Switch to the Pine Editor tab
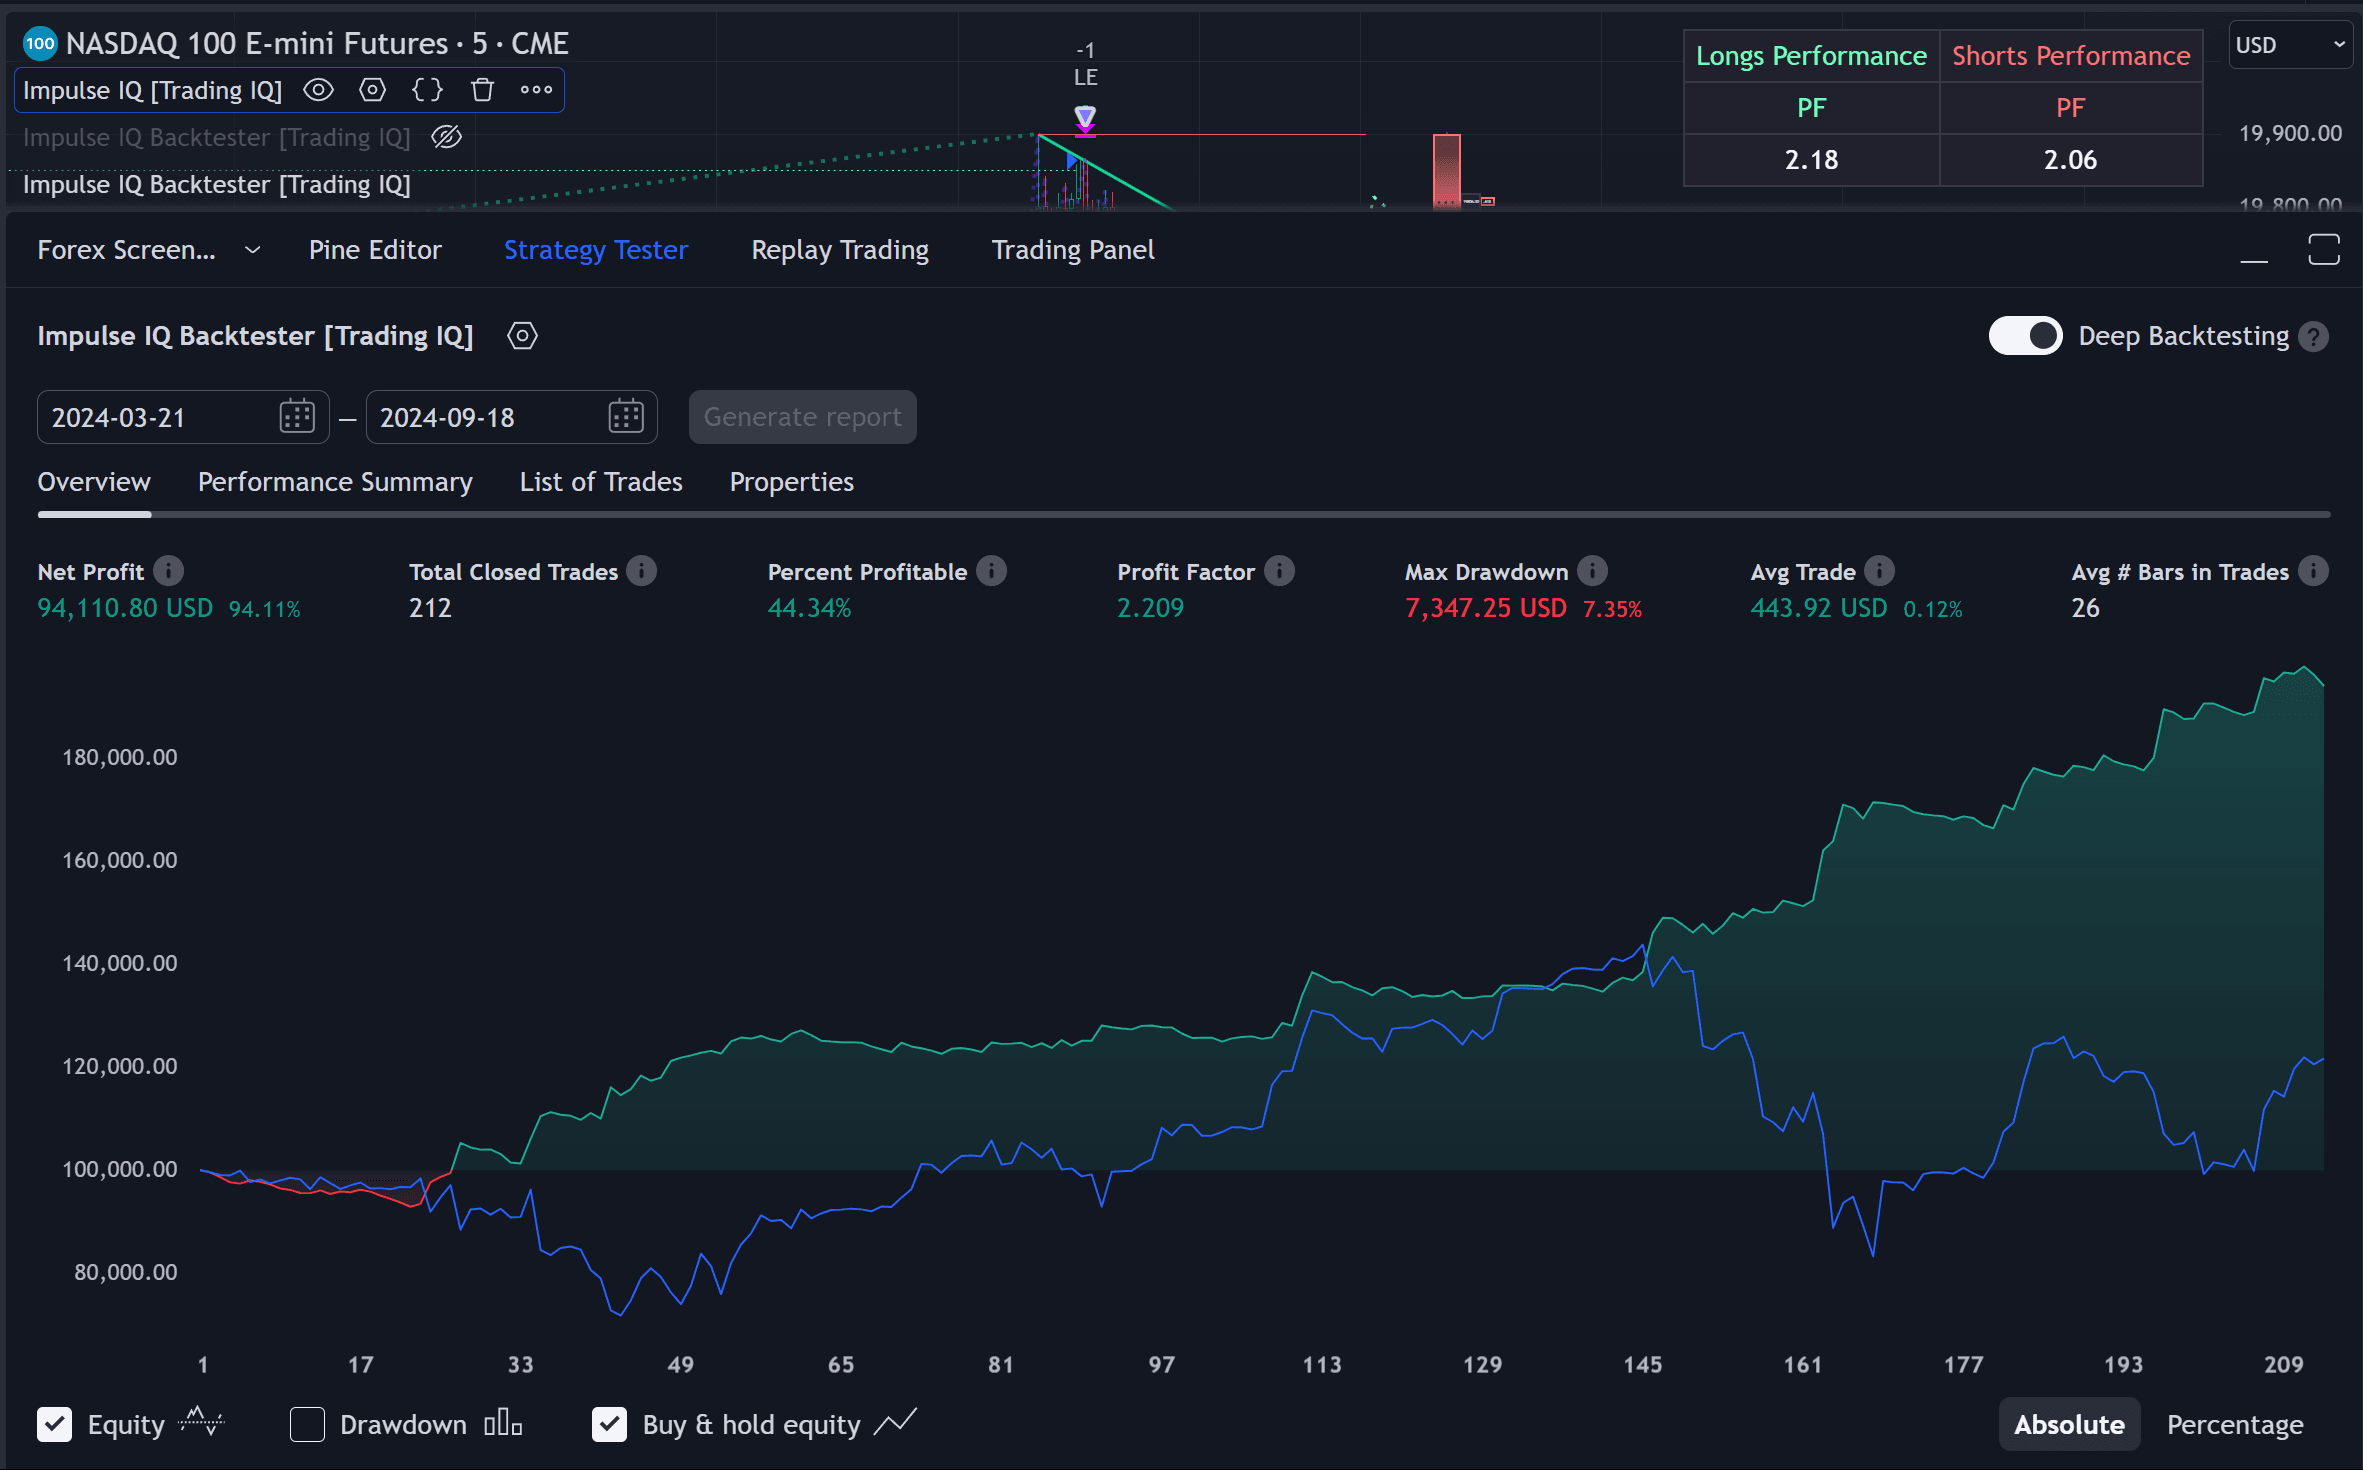 tap(375, 250)
